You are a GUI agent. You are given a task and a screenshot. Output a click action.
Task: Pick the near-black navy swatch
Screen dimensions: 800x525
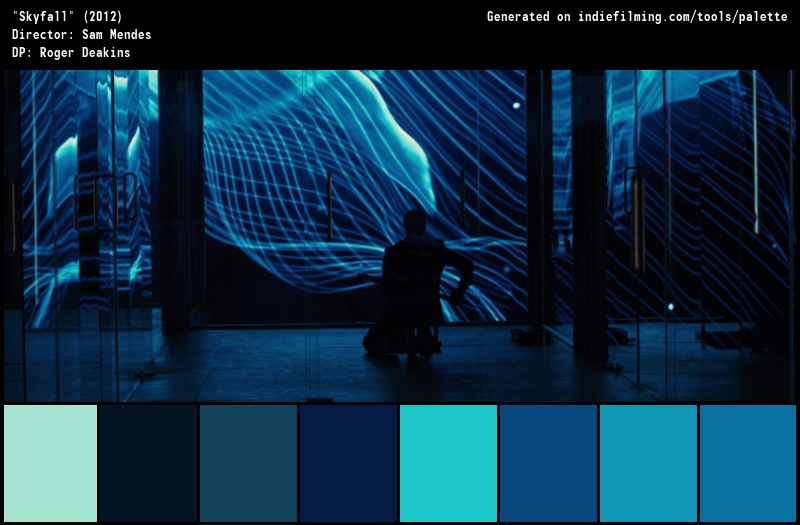[x=148, y=463]
